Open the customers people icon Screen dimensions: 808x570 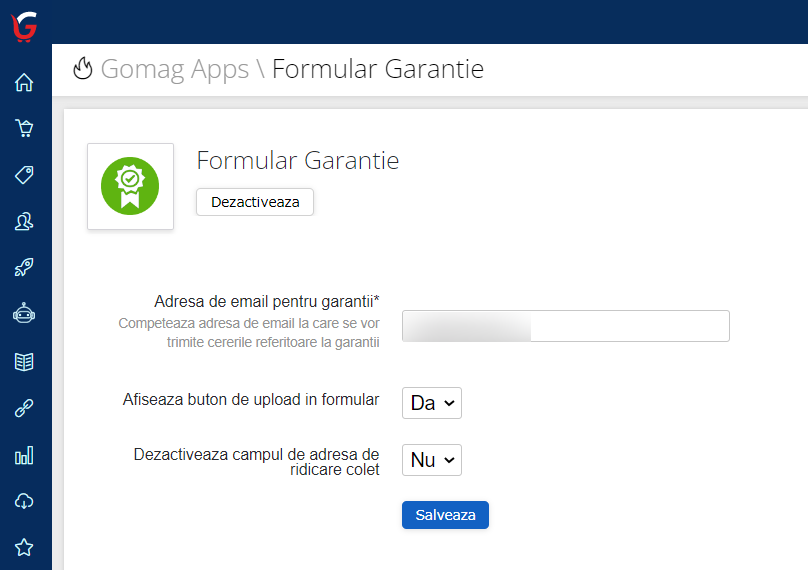(x=24, y=222)
